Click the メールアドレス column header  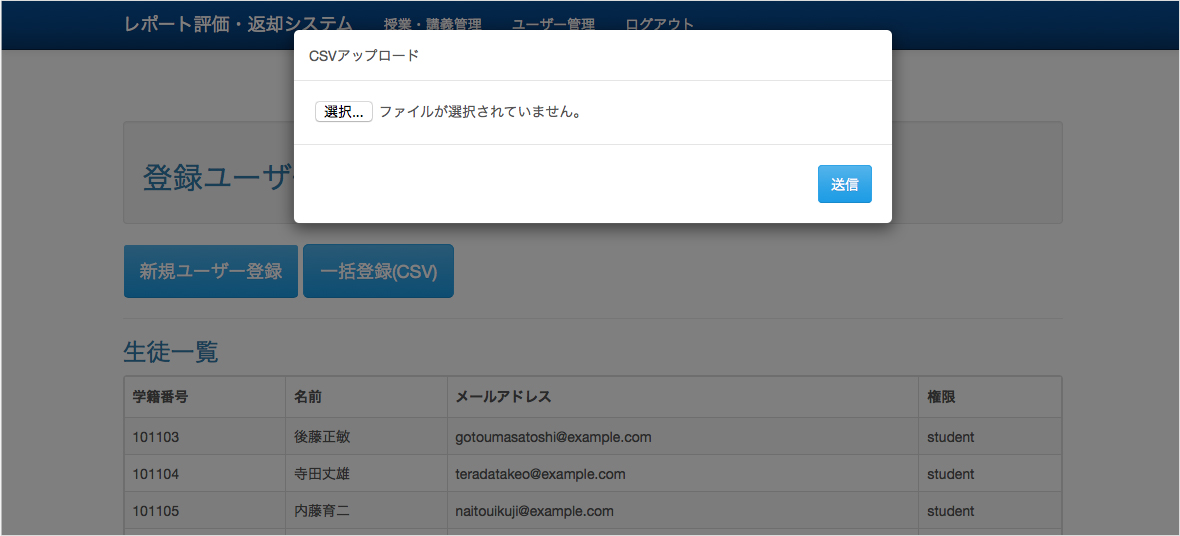[503, 397]
